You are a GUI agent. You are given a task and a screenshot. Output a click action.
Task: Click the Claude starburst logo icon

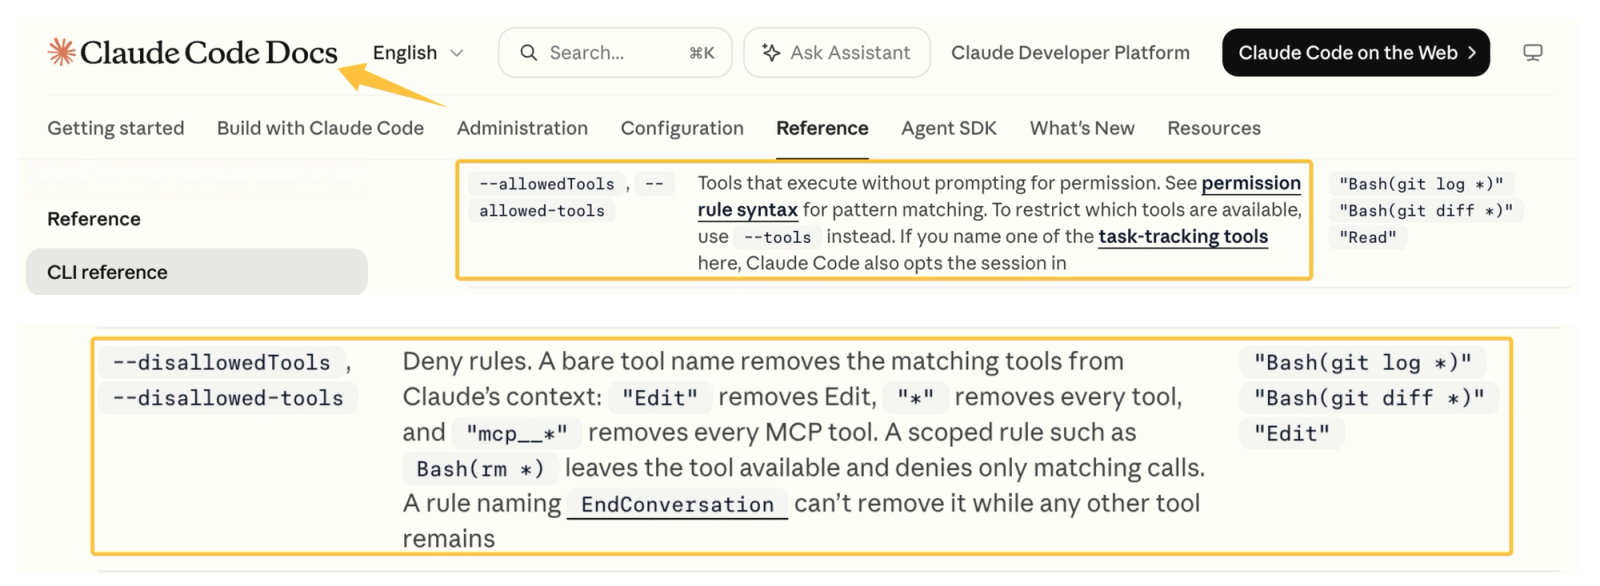(x=62, y=52)
